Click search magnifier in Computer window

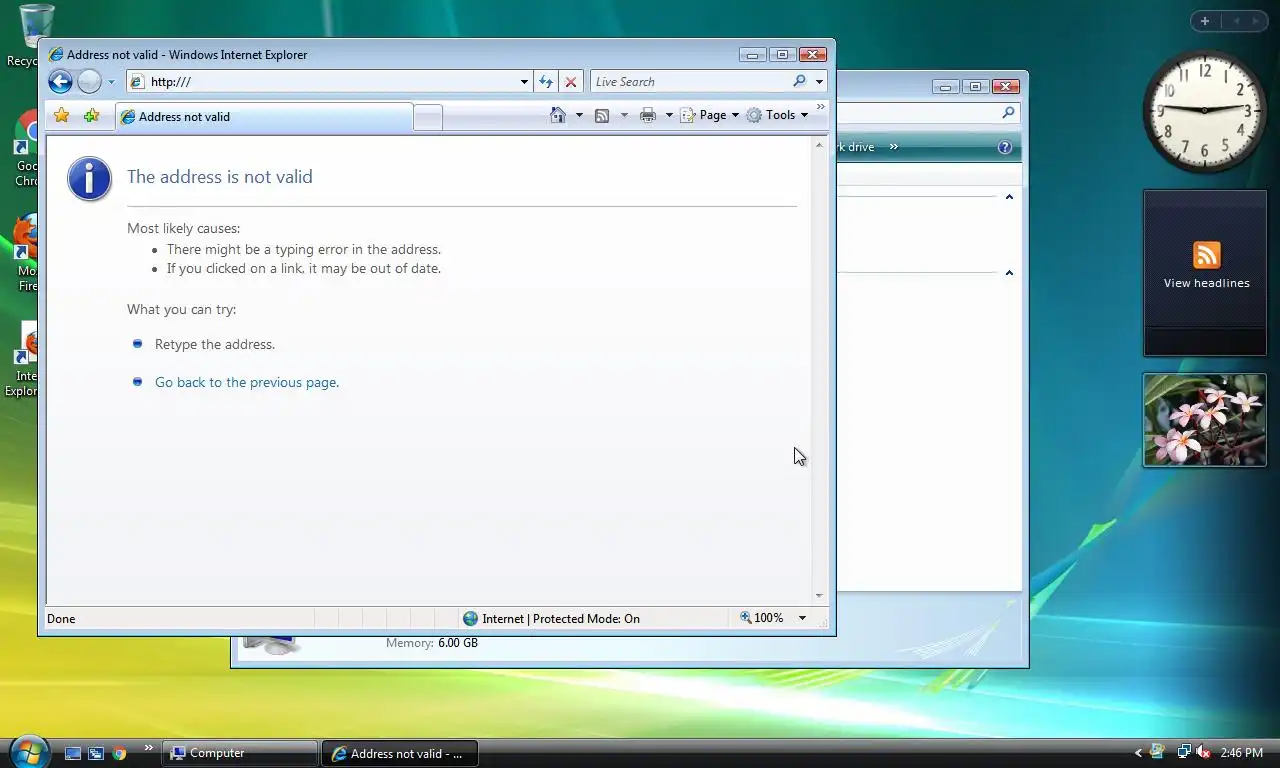1008,113
